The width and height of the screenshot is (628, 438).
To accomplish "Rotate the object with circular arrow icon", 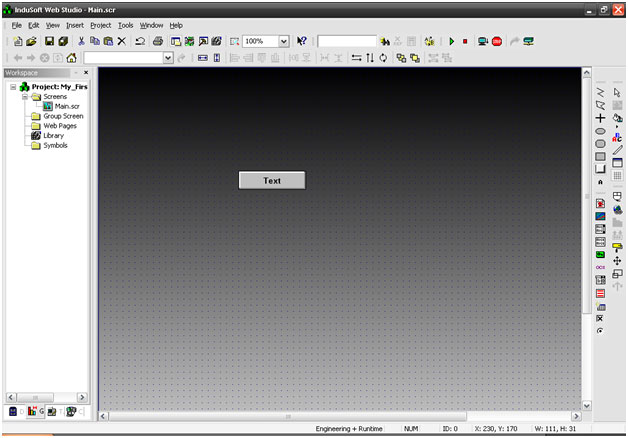I will click(383, 58).
